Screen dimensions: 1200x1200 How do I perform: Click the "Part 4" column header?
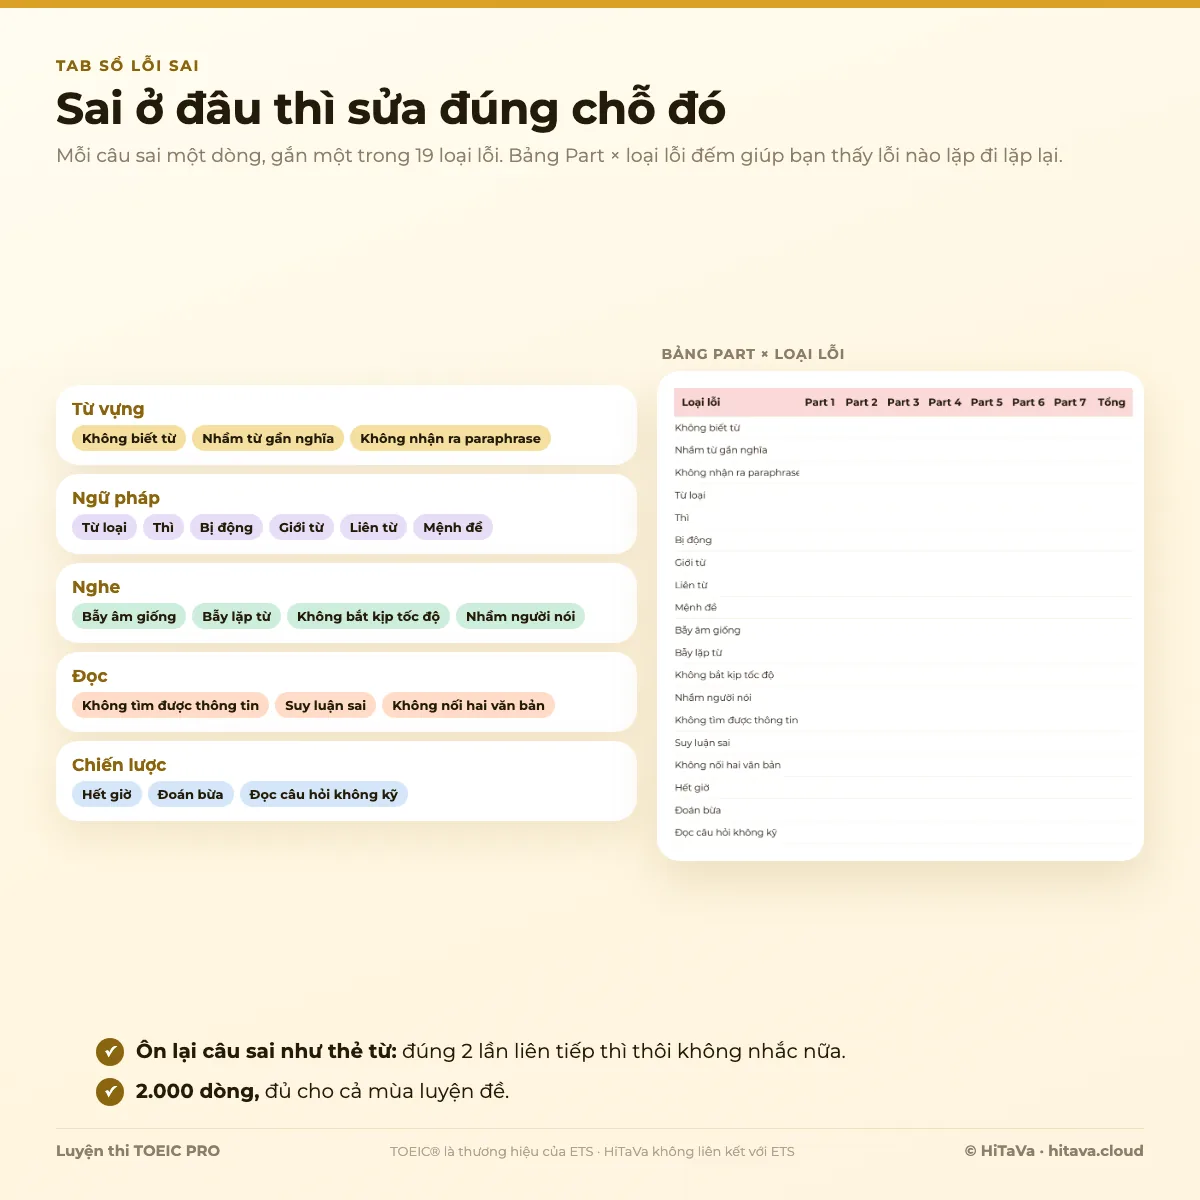point(945,402)
